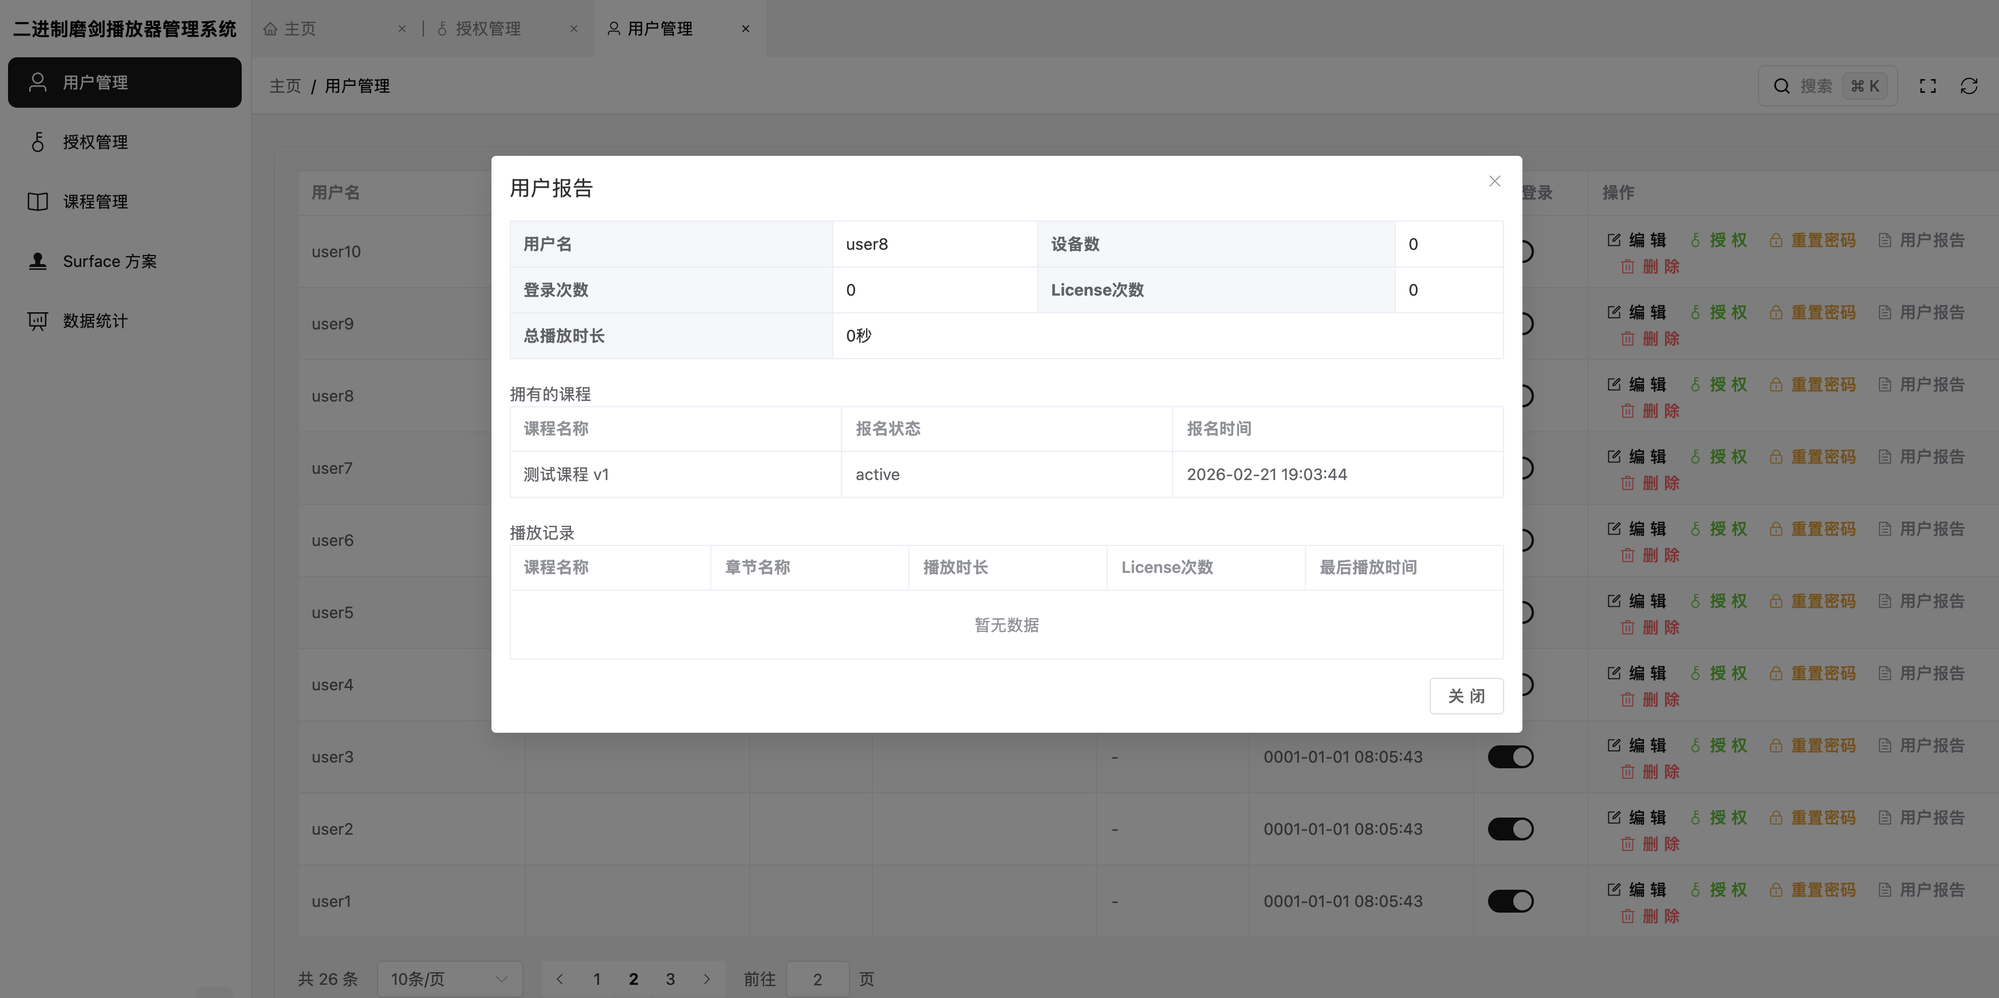Screen dimensions: 1999x998
Task: Click the refresh icon in the header
Action: (x=1968, y=85)
